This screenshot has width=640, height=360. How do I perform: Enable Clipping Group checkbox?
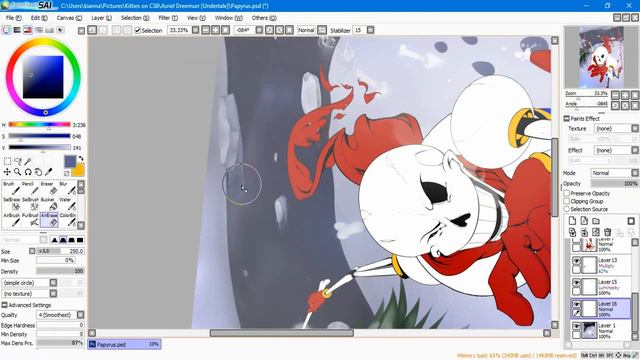tap(567, 201)
